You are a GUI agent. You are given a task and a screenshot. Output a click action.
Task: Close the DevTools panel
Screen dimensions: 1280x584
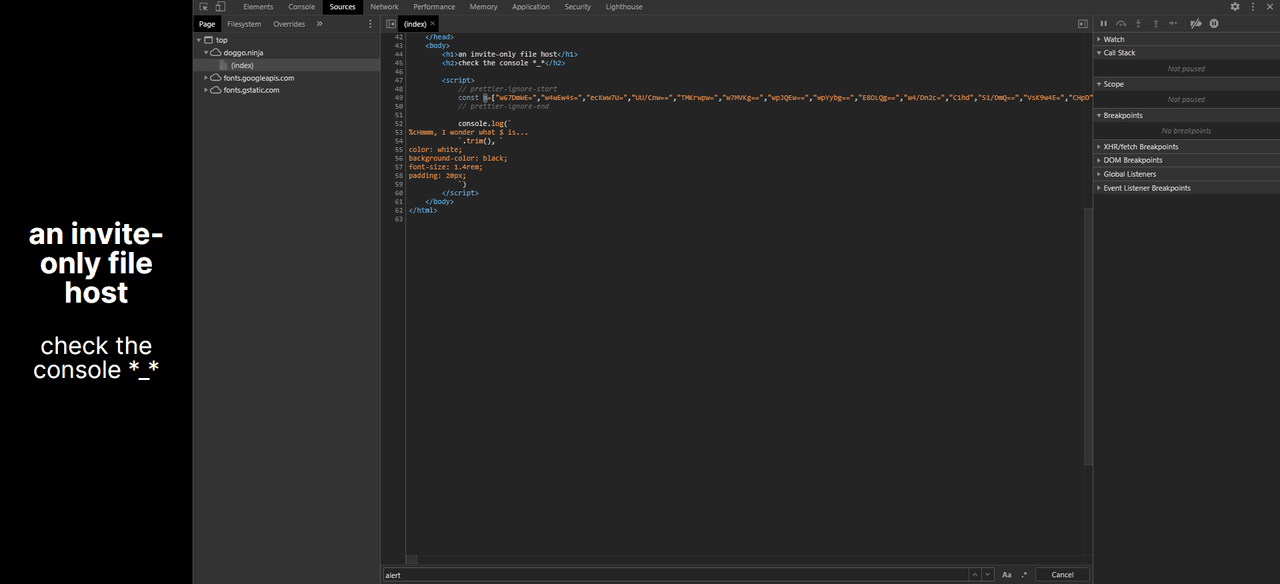pyautogui.click(x=1269, y=7)
